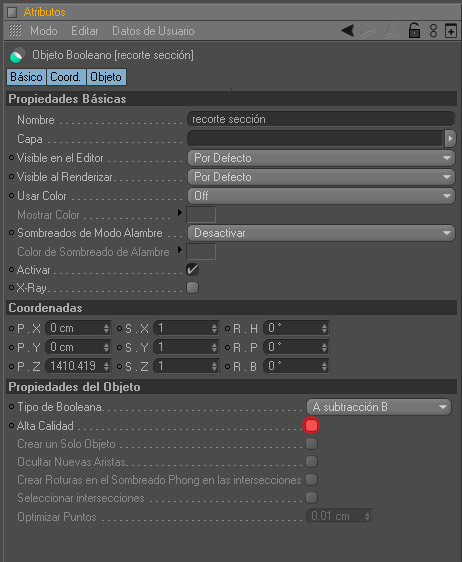Open the Modo menu

pyautogui.click(x=44, y=31)
